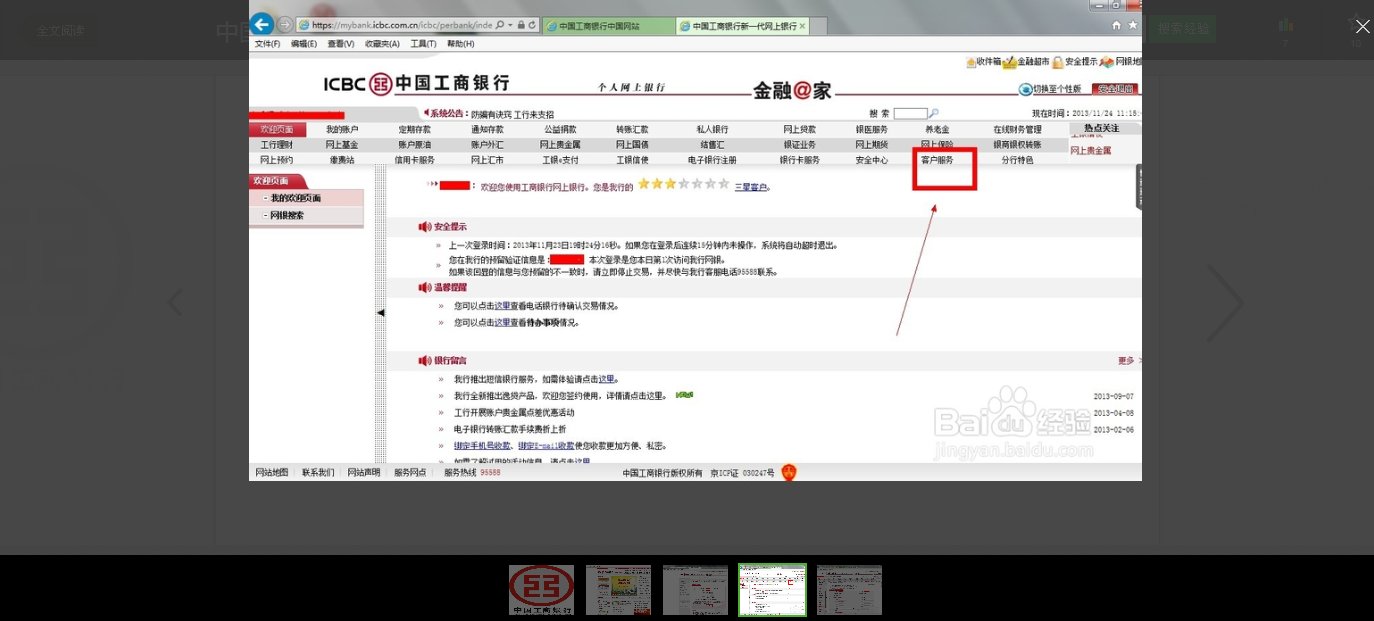Screen dimensions: 1374x621
Task: Open 我的账户 in navigation
Action: click(342, 130)
